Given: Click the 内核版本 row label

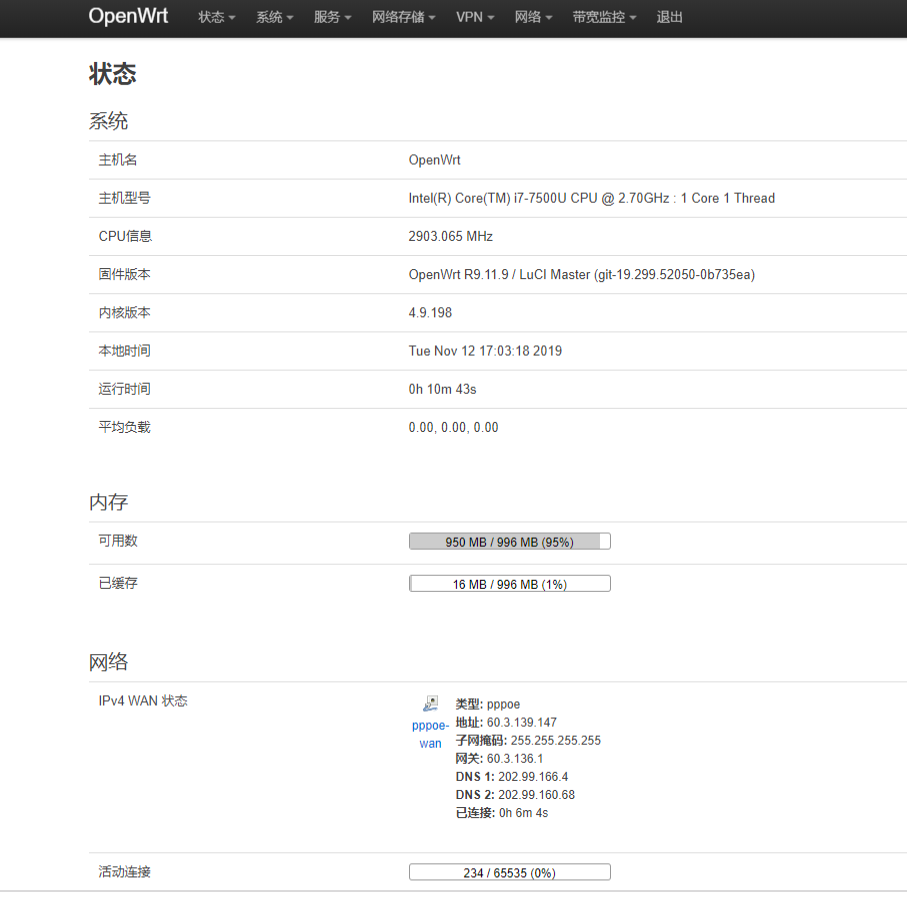Looking at the screenshot, I should coord(124,312).
